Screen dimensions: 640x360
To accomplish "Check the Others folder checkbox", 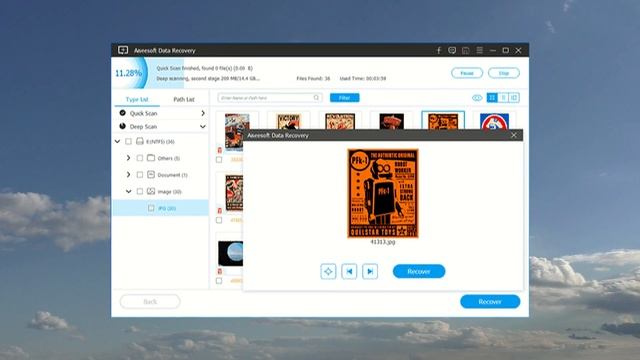I will pos(140,158).
